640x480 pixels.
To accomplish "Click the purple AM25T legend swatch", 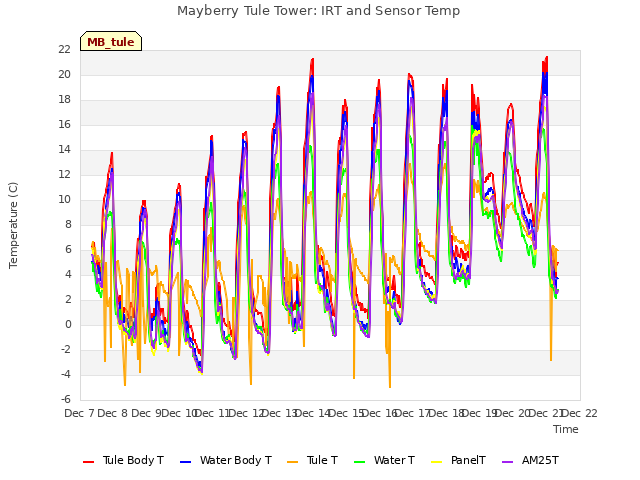I will tap(508, 462).
